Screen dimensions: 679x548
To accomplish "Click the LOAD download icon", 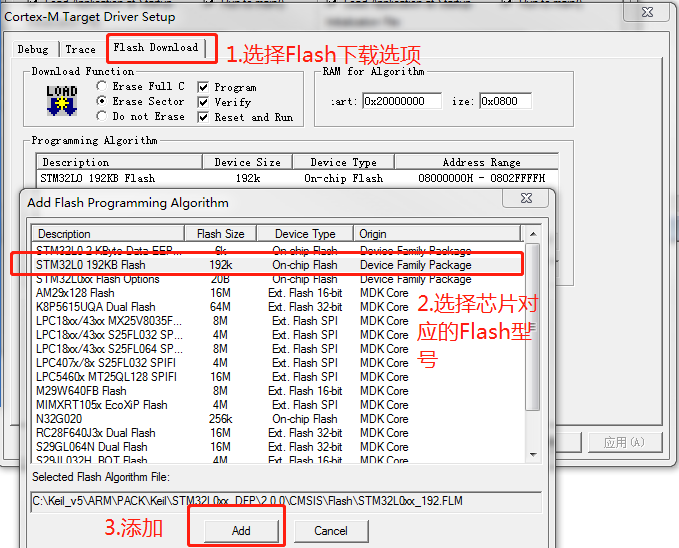I will [x=62, y=100].
